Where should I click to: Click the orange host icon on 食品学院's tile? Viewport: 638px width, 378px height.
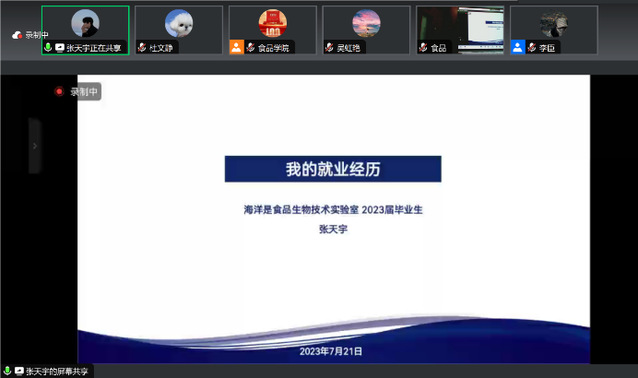236,47
